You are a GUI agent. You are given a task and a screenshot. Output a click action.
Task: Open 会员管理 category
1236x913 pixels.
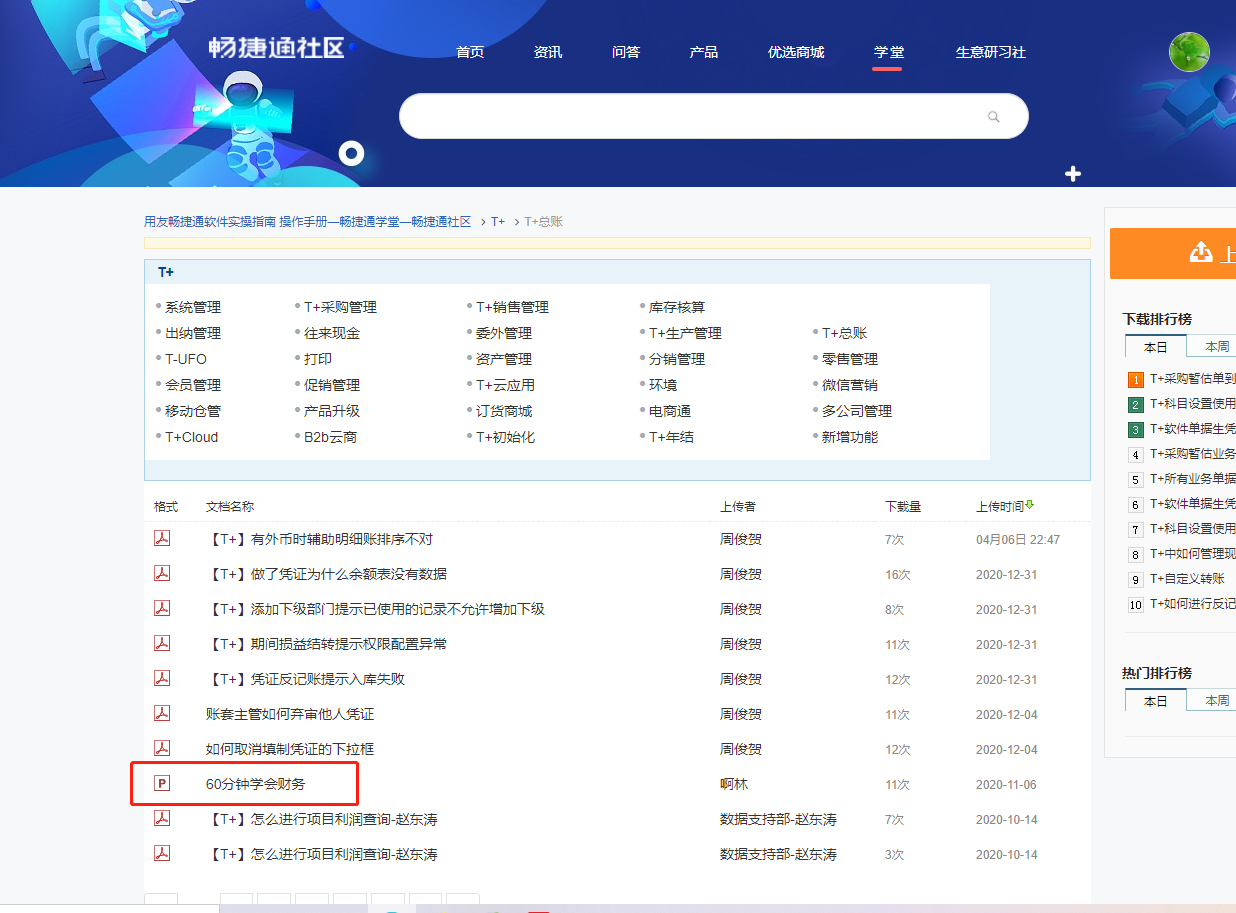(193, 385)
